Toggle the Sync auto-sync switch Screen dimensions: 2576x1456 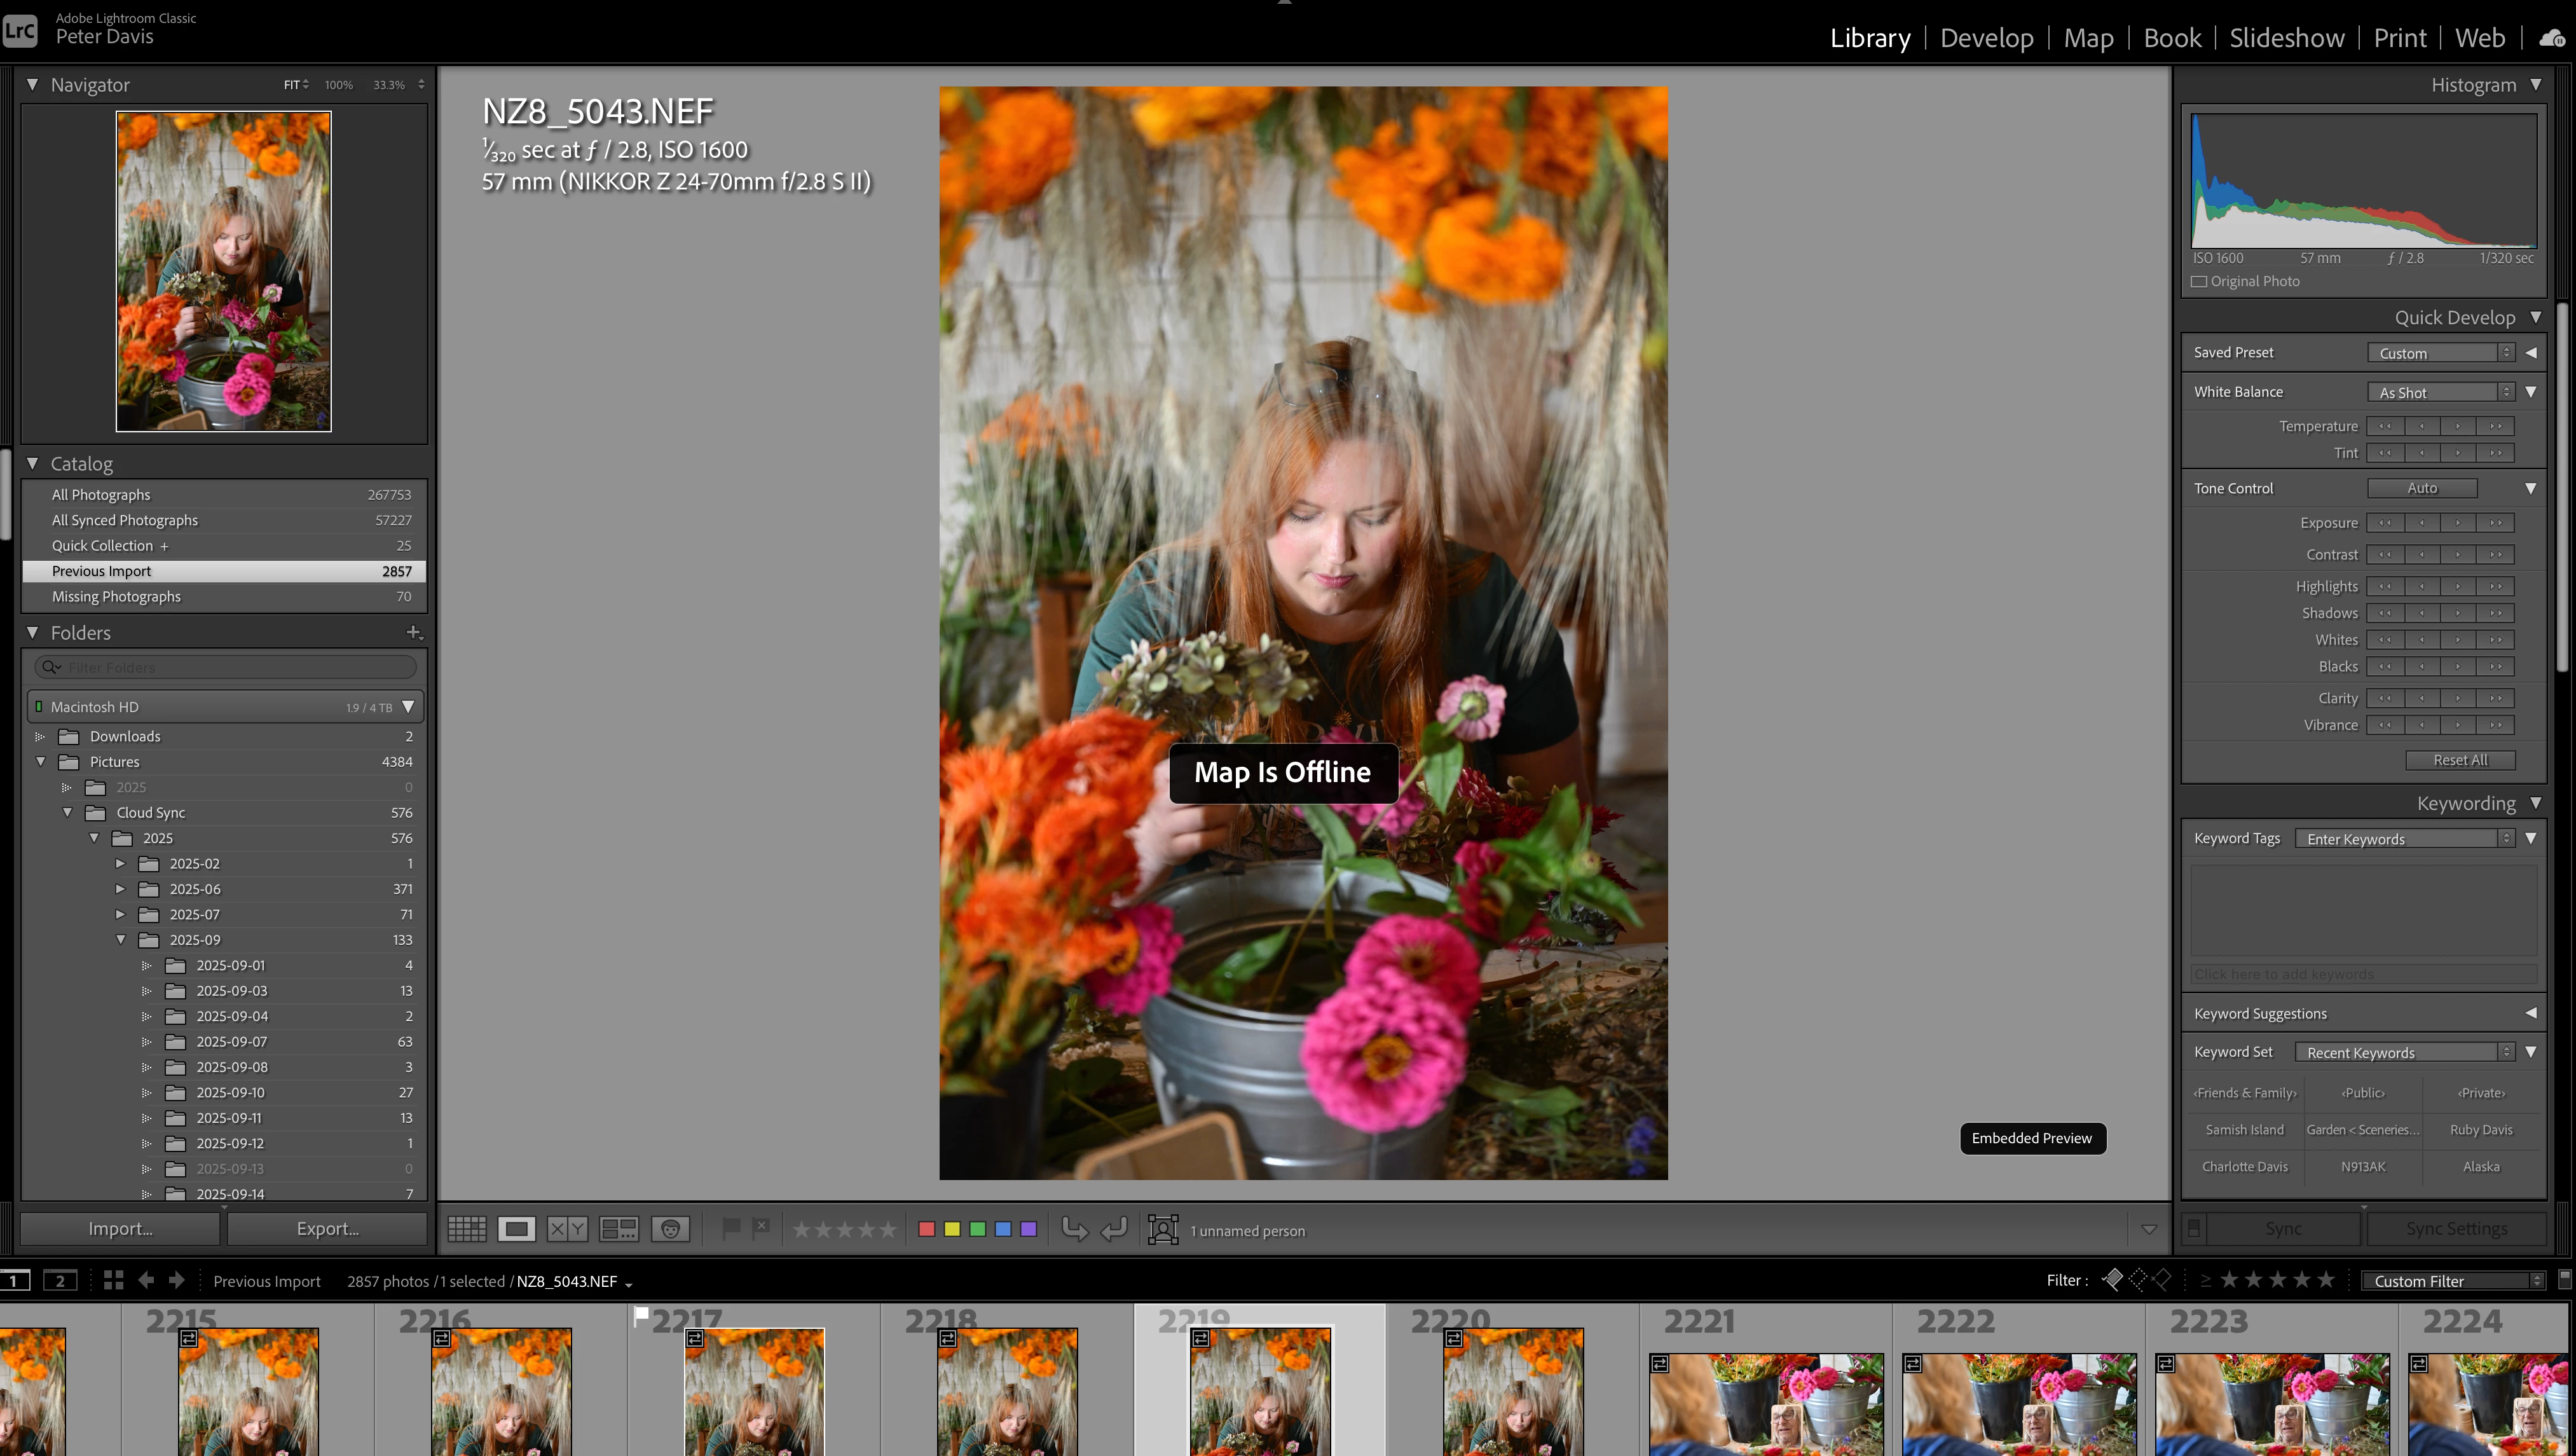tap(2194, 1228)
